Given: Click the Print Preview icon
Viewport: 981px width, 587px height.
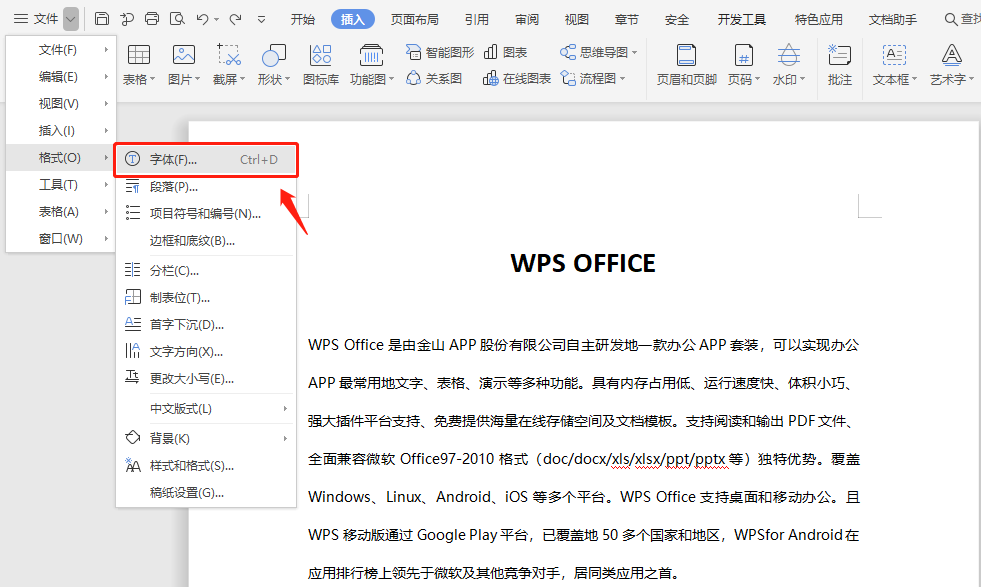Looking at the screenshot, I should [x=177, y=19].
